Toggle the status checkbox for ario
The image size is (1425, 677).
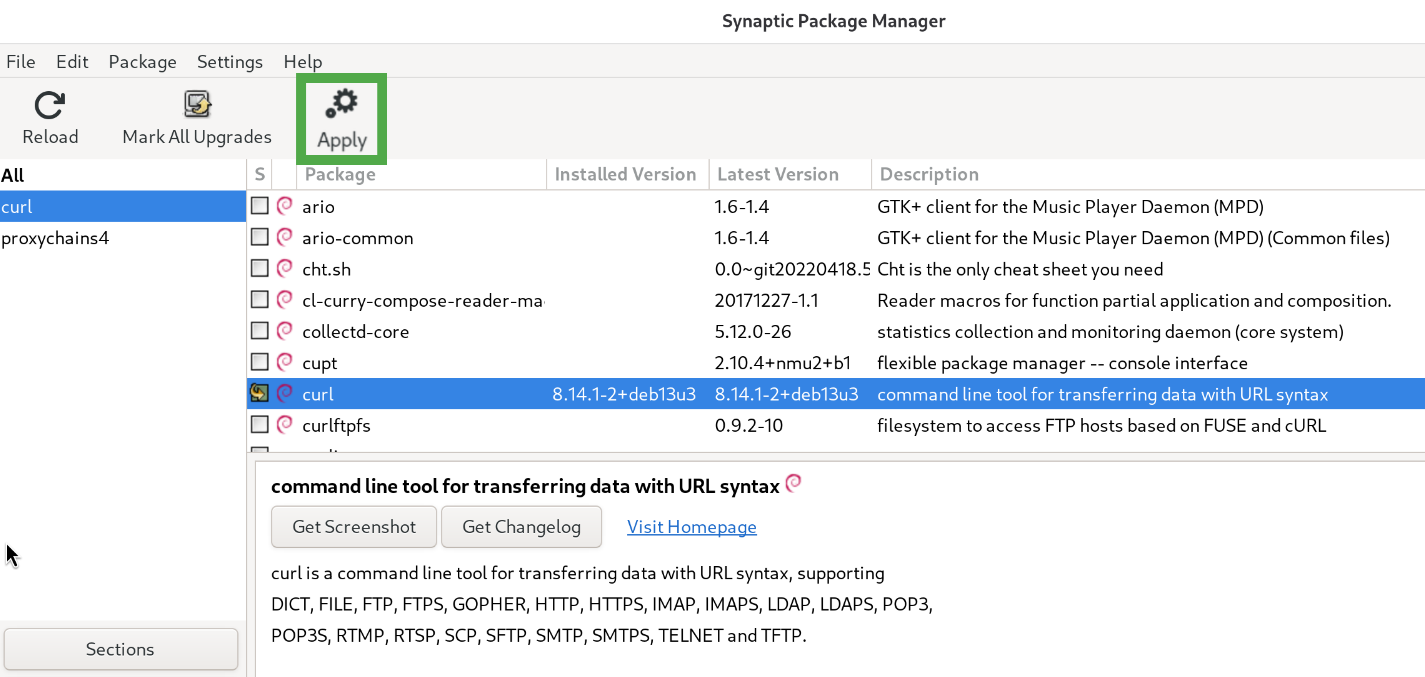pyautogui.click(x=259, y=206)
